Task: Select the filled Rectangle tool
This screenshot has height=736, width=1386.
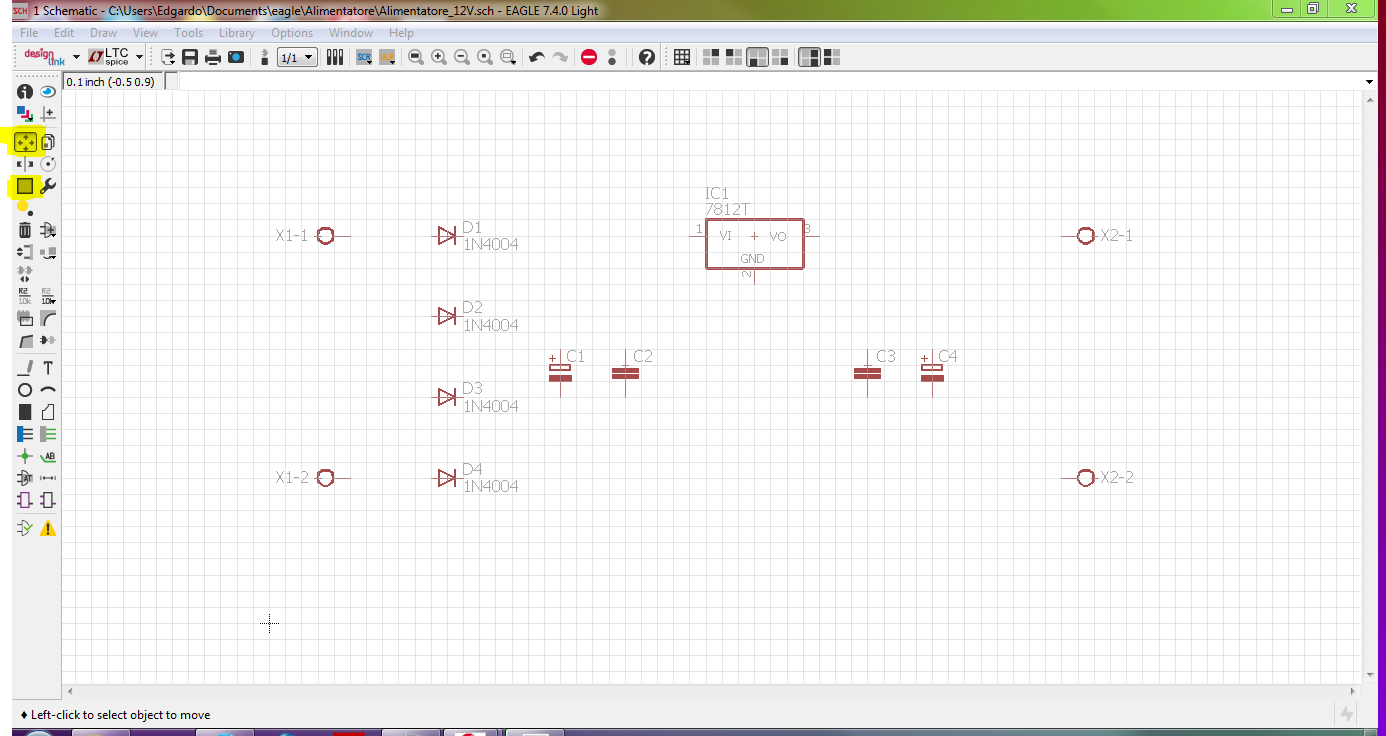Action: click(x=25, y=412)
